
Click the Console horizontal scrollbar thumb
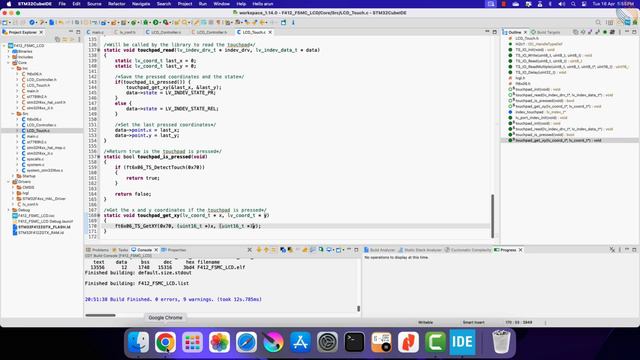coord(100,315)
